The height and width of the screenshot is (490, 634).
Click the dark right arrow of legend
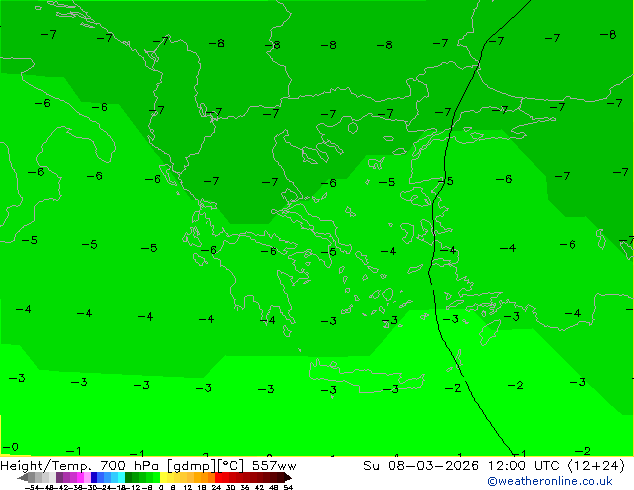click(288, 477)
